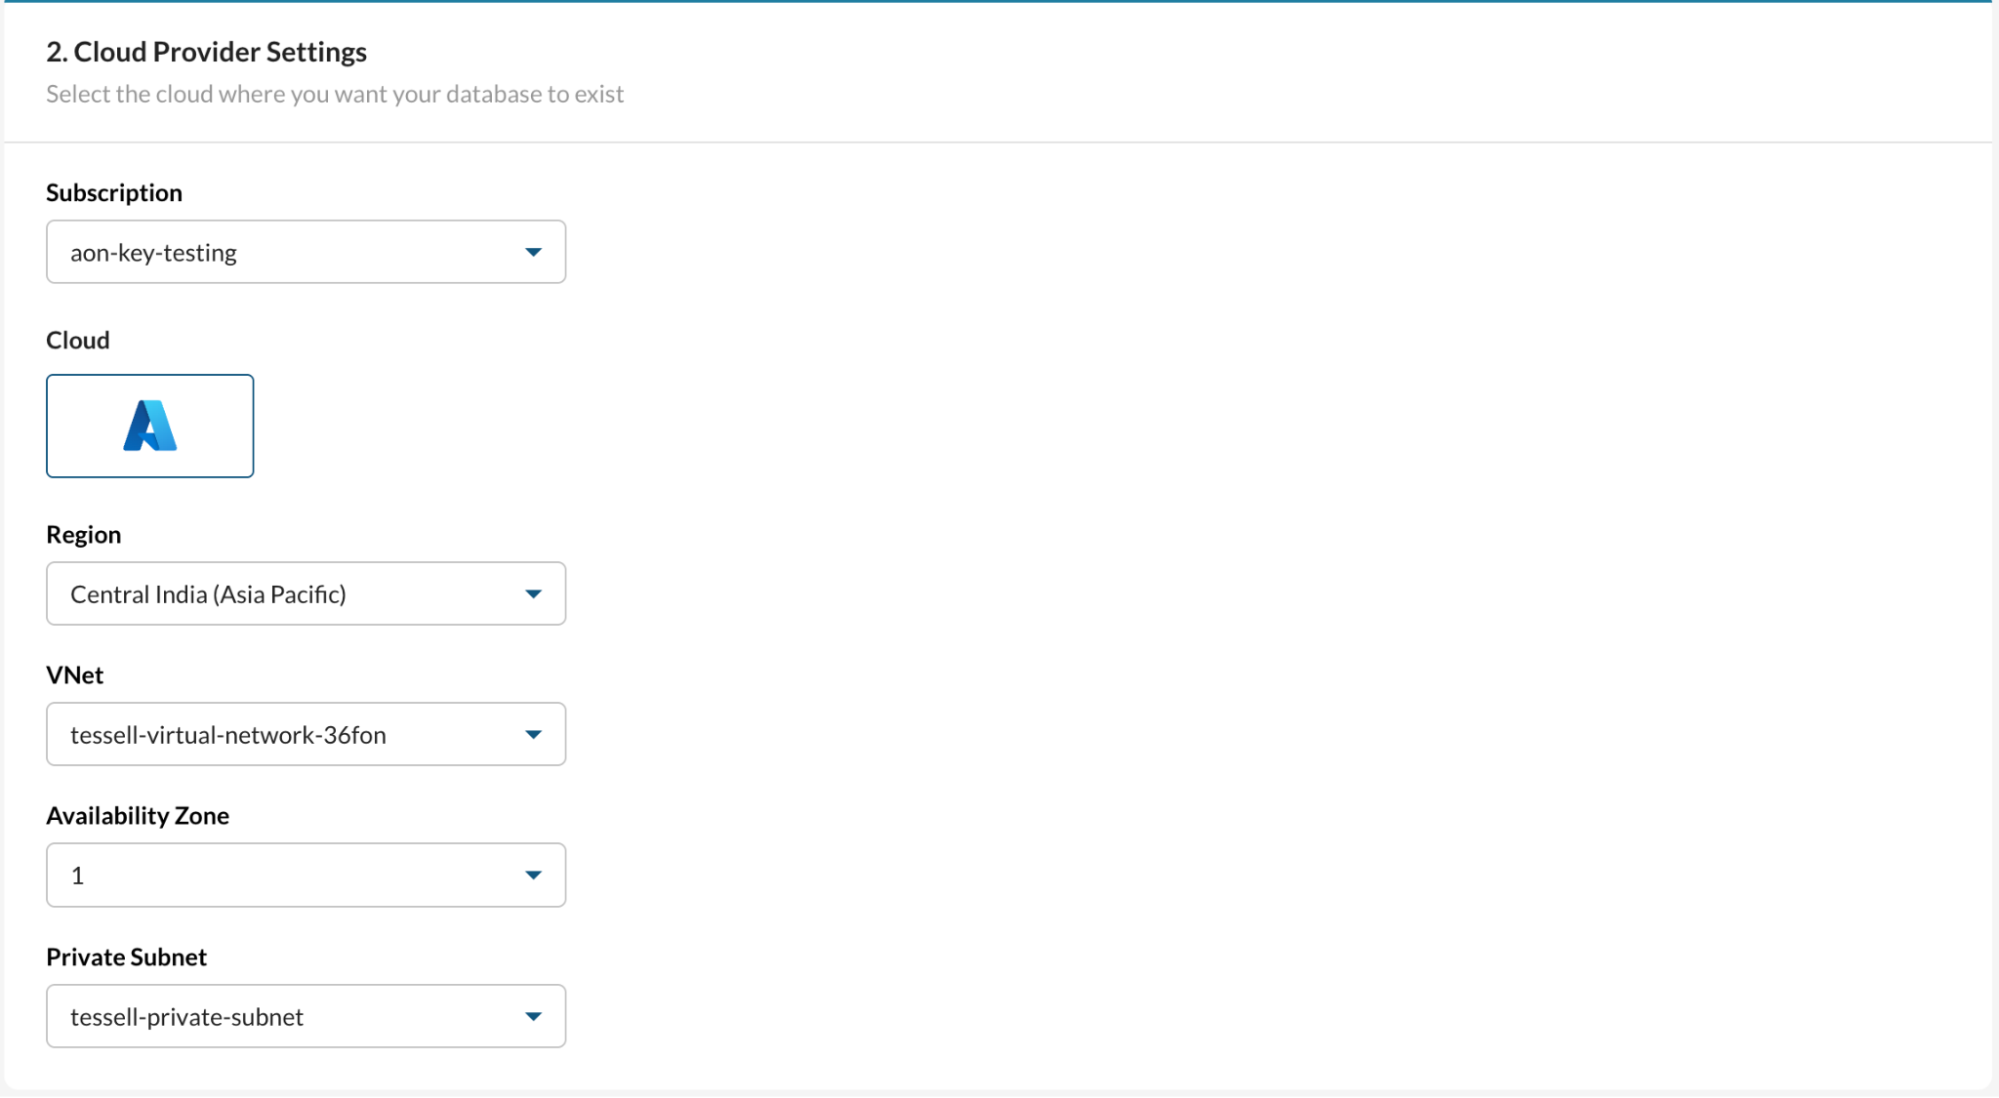Click the Cloud field label
Image resolution: width=1999 pixels, height=1098 pixels.
tap(78, 340)
